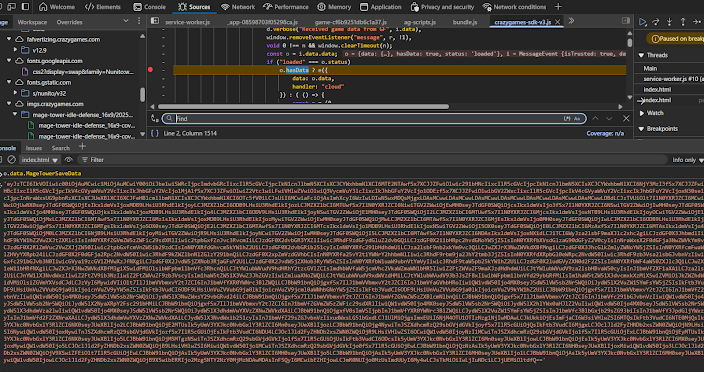Add drawer tool with plus icon
The height and width of the screenshot is (372, 704).
click(x=82, y=147)
